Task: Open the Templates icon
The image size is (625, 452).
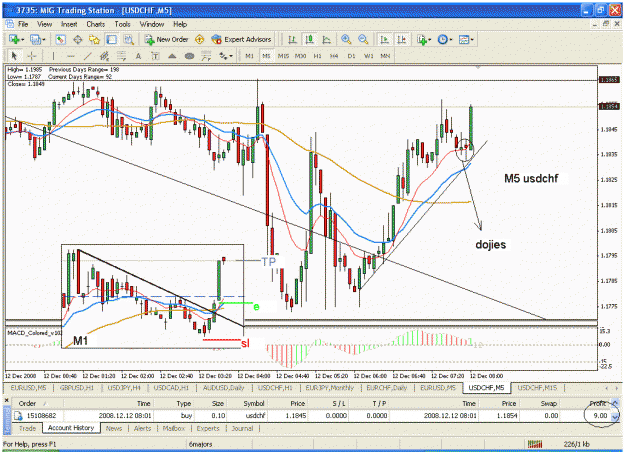Action: (x=463, y=39)
